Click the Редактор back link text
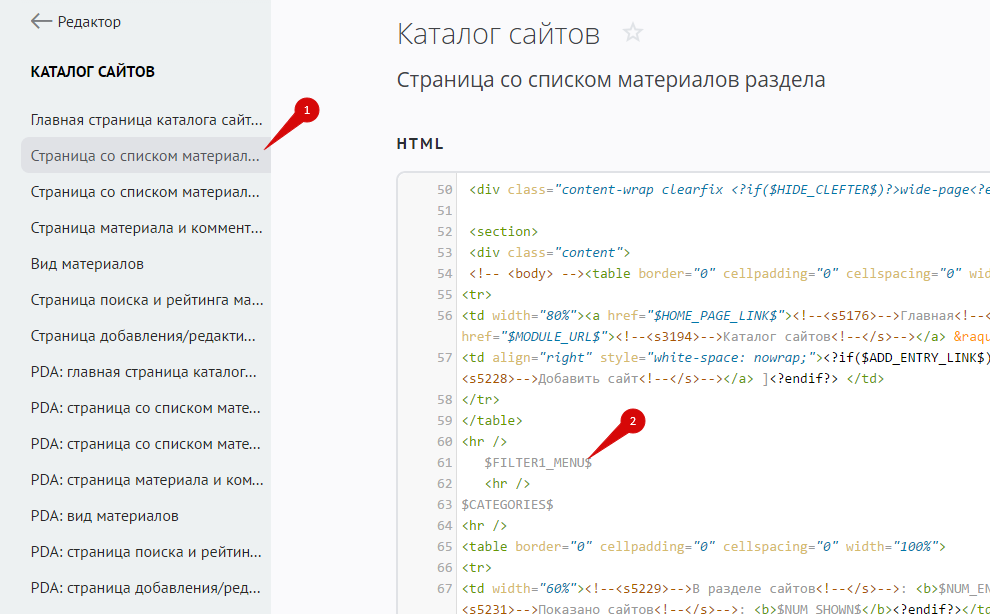This screenshot has height=614, width=990. [89, 21]
